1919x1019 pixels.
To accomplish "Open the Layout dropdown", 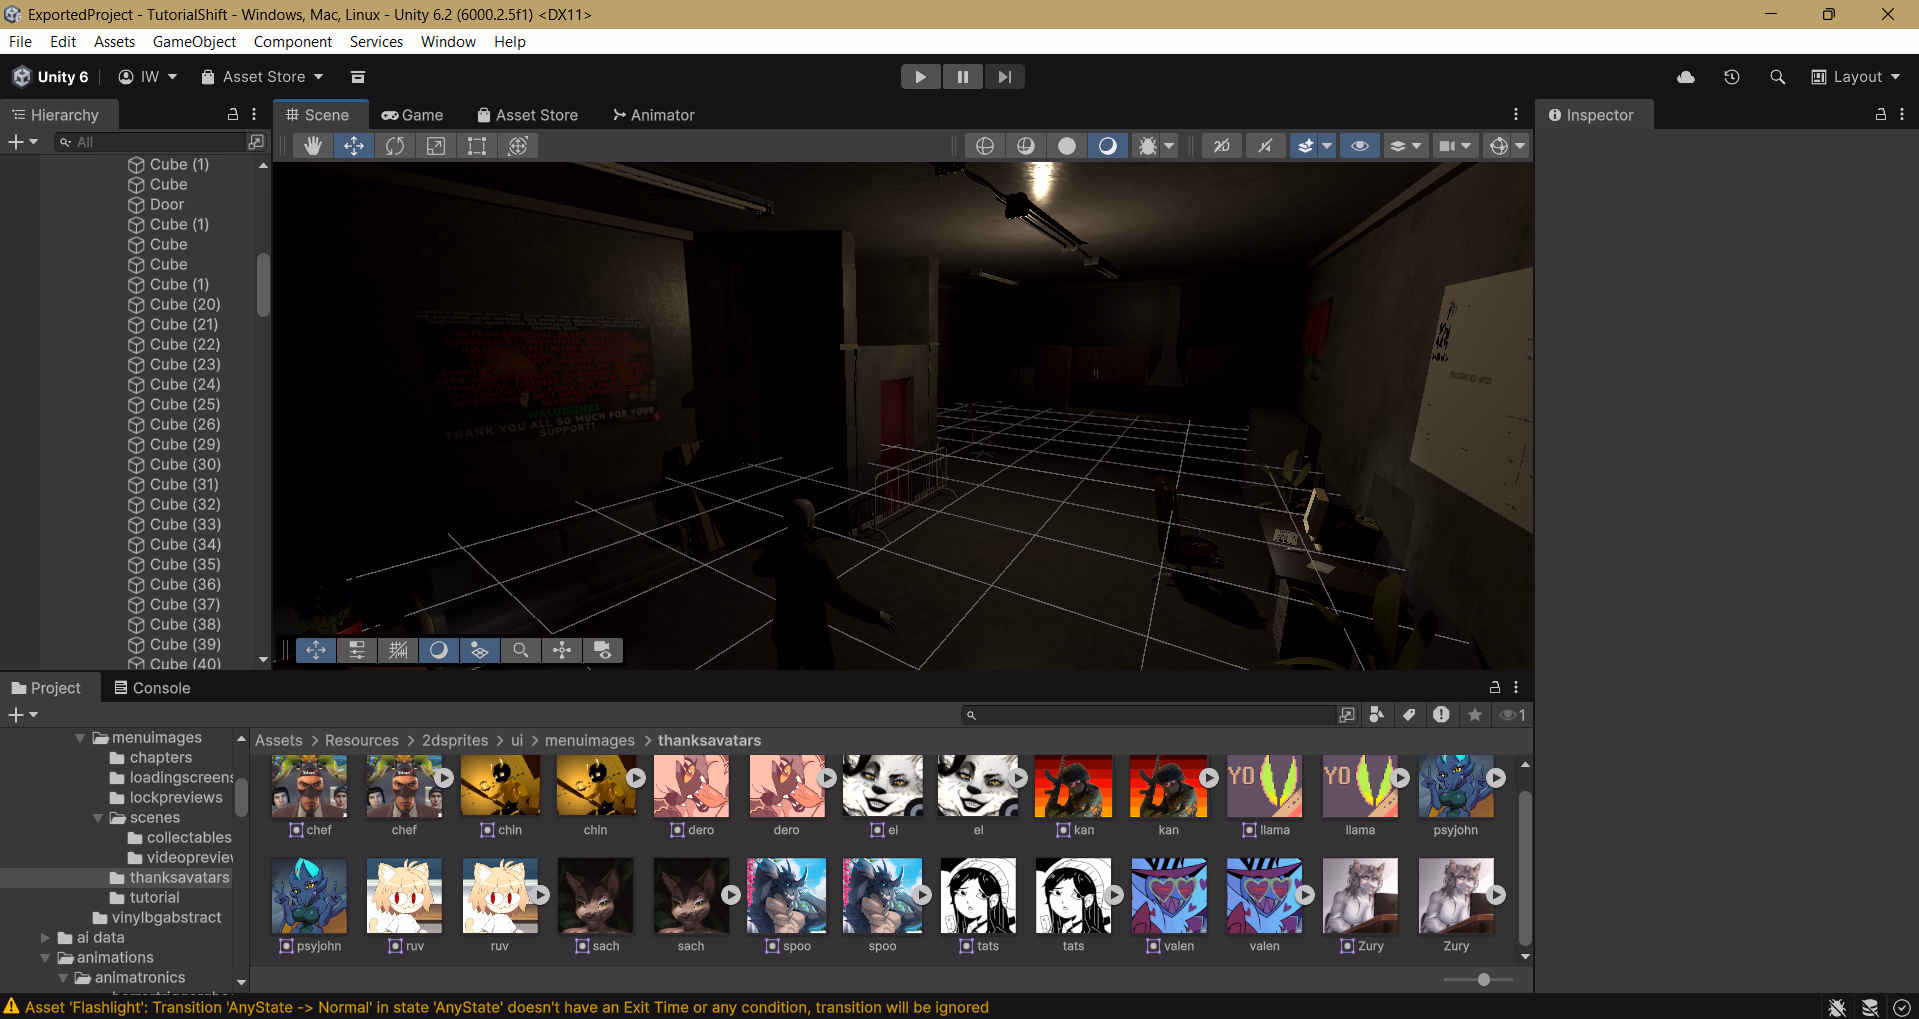I will pyautogui.click(x=1856, y=77).
